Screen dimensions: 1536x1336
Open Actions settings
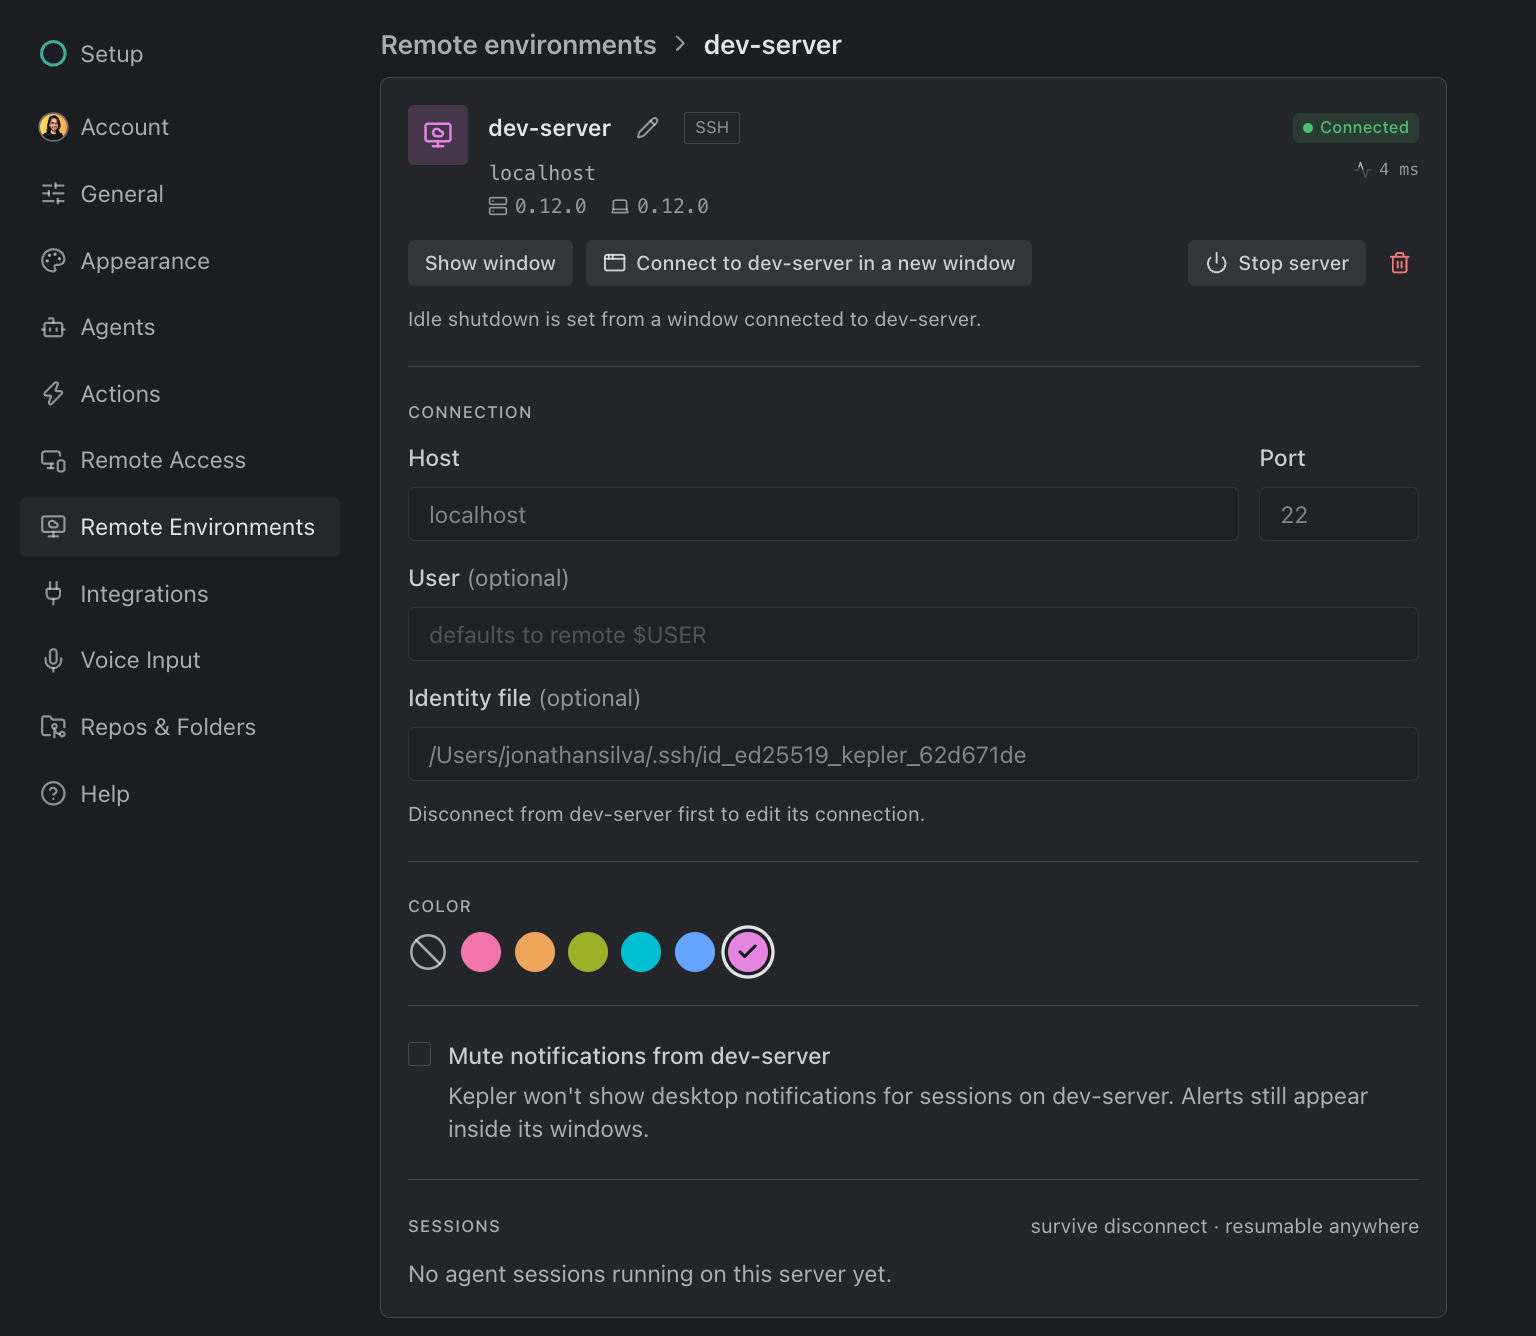(180, 394)
